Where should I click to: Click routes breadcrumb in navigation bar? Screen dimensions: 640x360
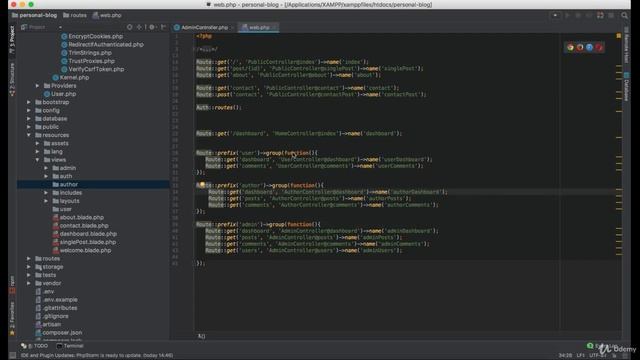[75, 16]
